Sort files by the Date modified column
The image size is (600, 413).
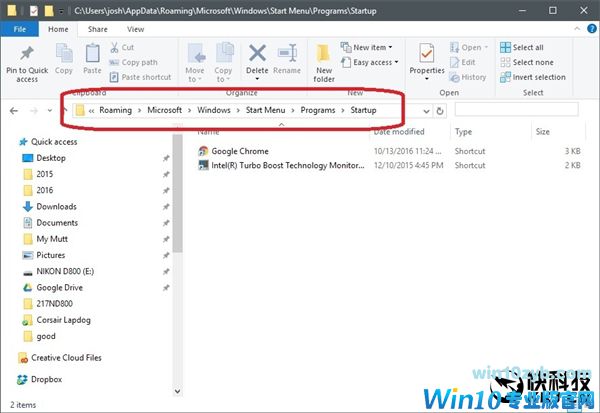(400, 131)
